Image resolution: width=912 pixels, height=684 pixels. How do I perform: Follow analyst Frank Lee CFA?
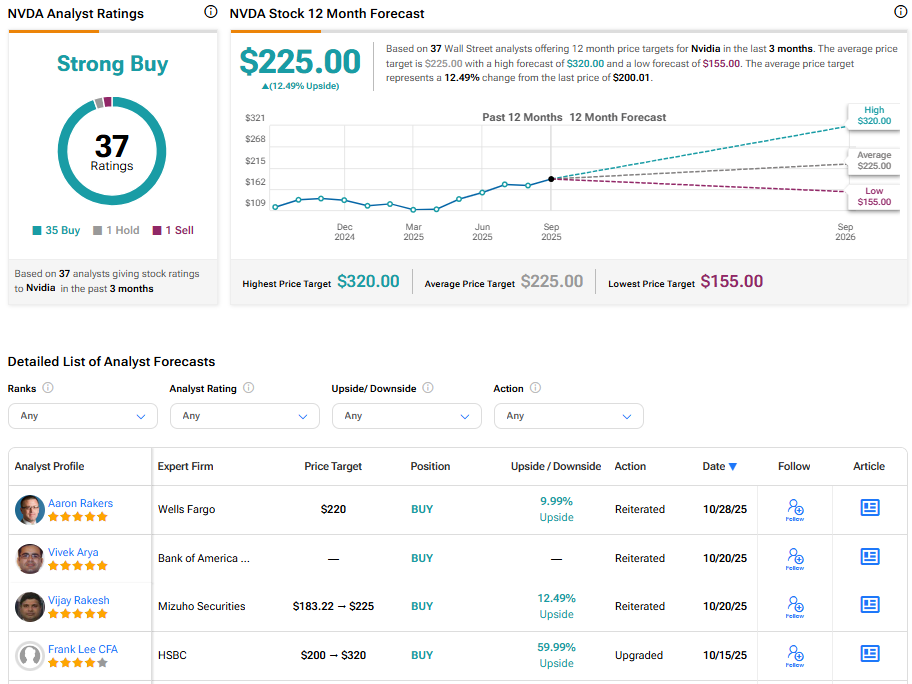tap(794, 655)
